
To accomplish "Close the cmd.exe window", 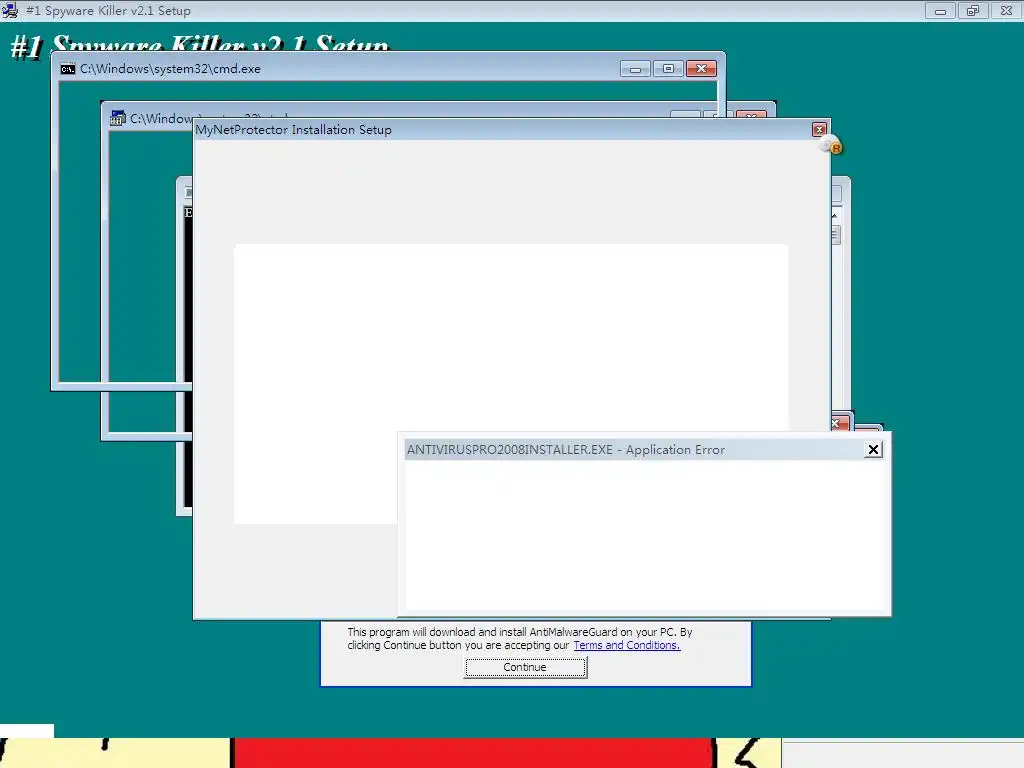I will [701, 69].
